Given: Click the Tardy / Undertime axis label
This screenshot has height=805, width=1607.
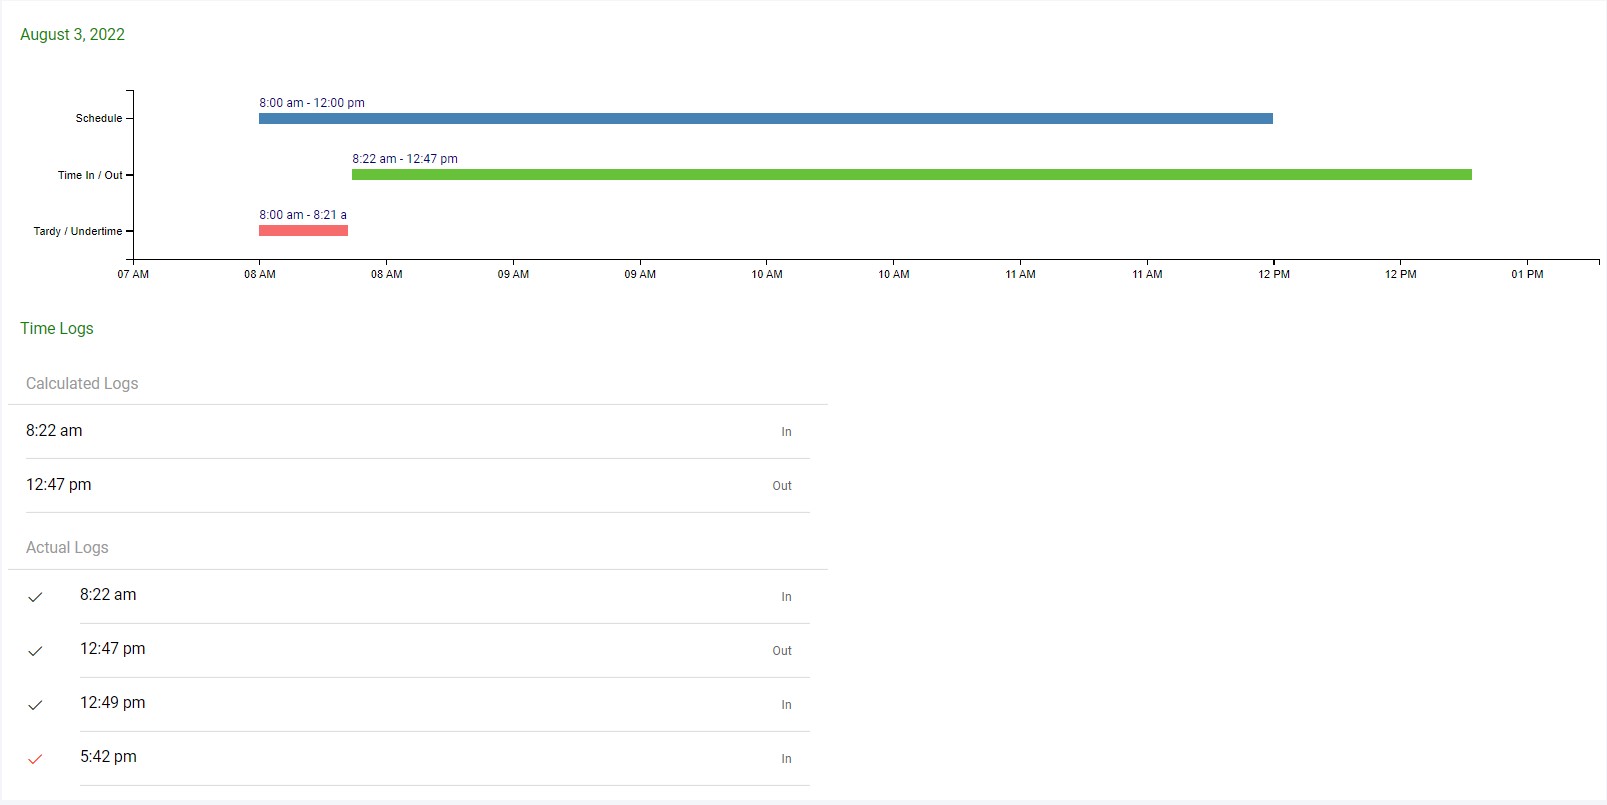Looking at the screenshot, I should click(x=78, y=231).
